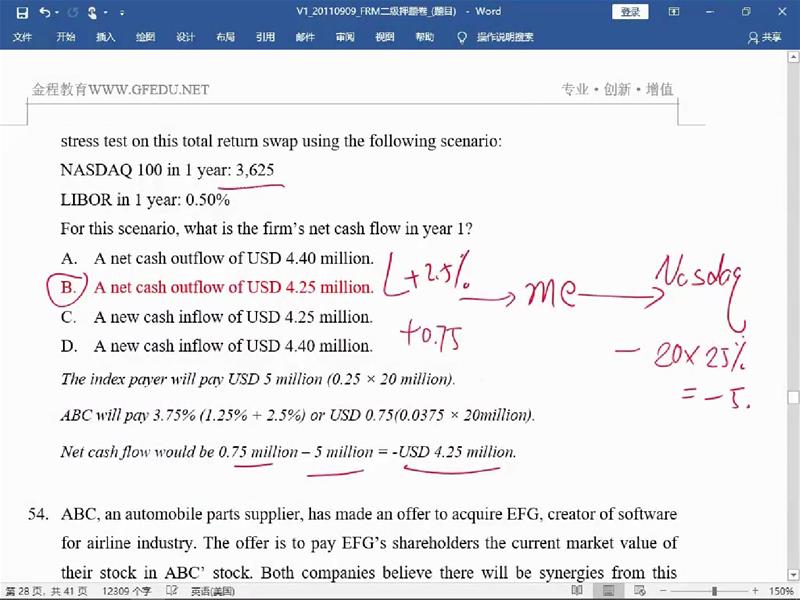Open the 邮件 Mailings tab

[305, 37]
